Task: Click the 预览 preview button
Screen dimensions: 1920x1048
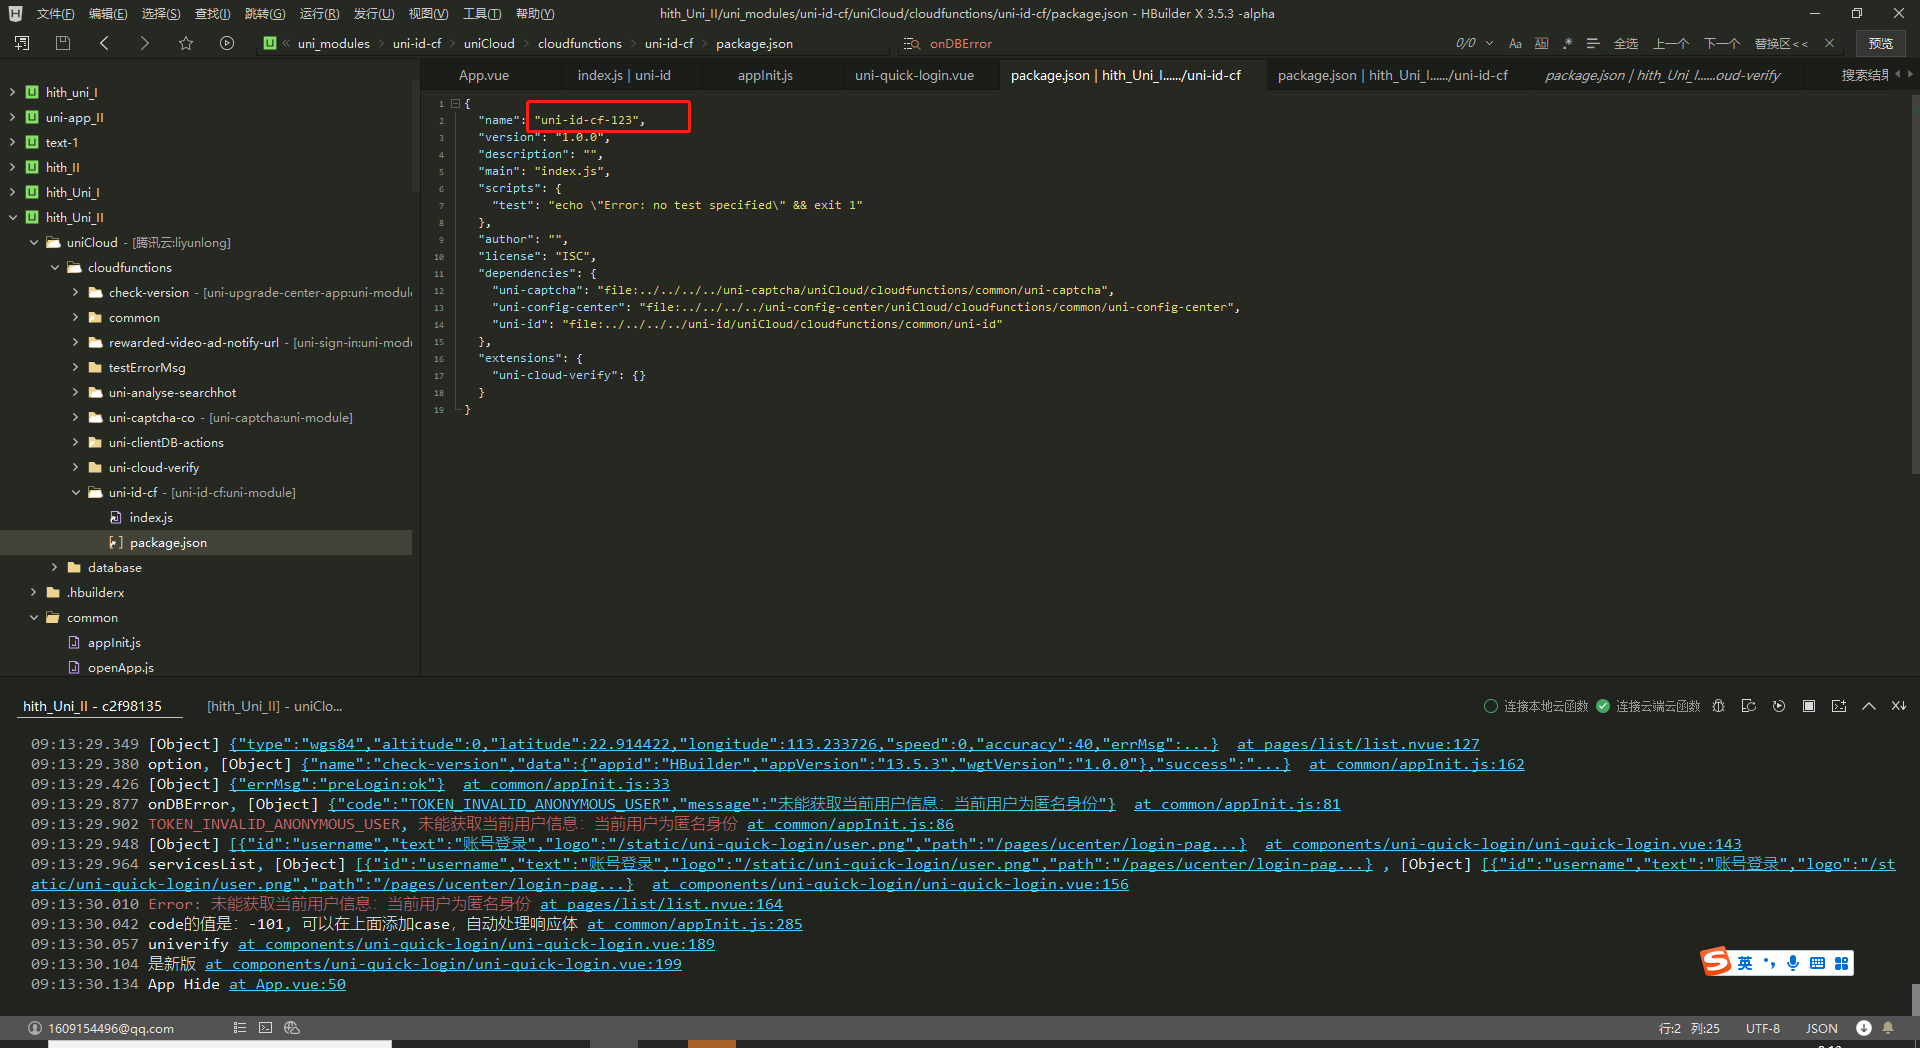Action: point(1880,43)
